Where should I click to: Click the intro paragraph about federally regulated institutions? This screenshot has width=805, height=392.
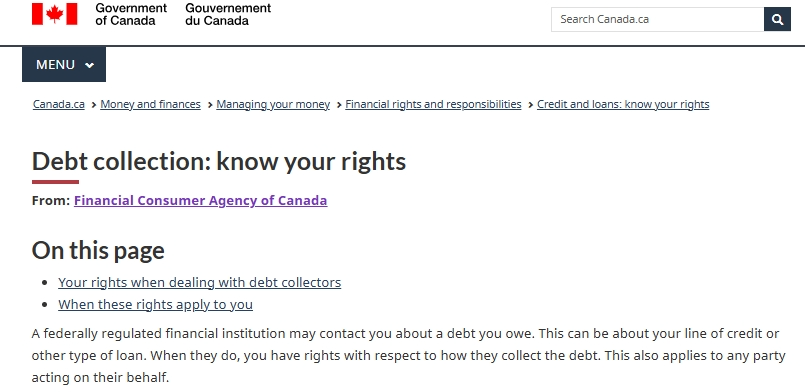point(408,356)
